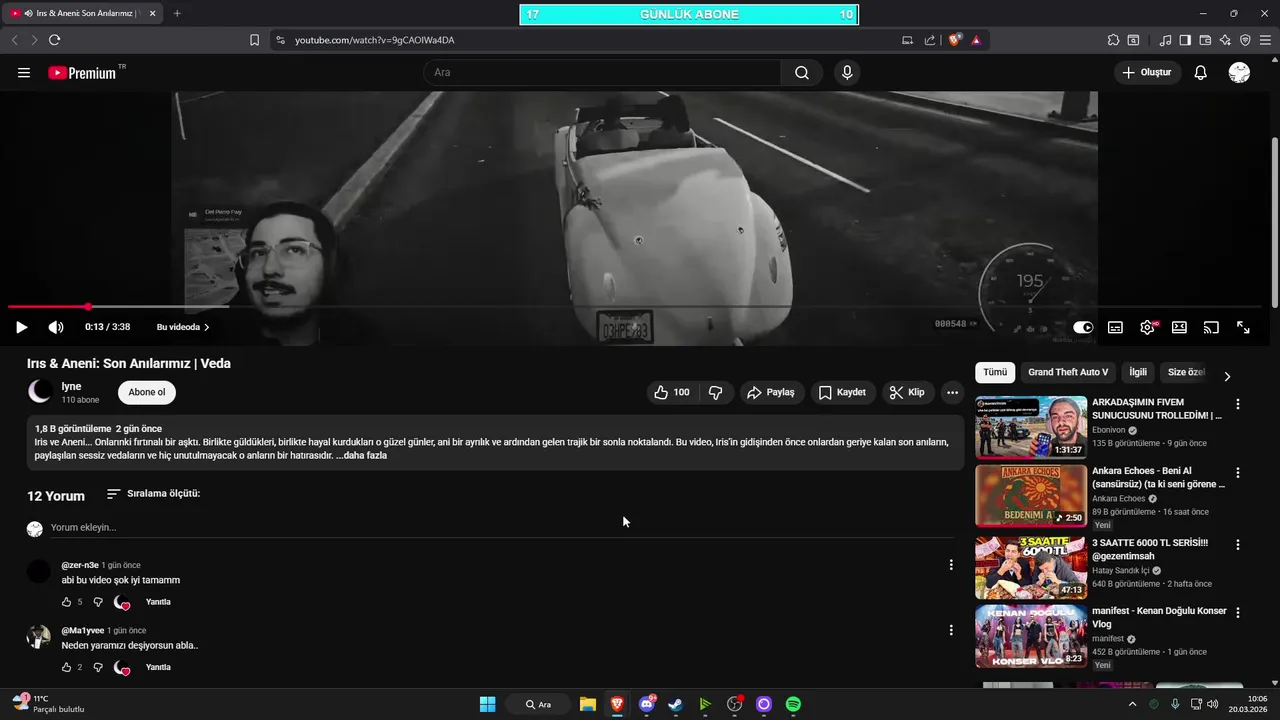Open options menu for @Ma1yvee comment
This screenshot has width=1280, height=720.
pos(951,630)
